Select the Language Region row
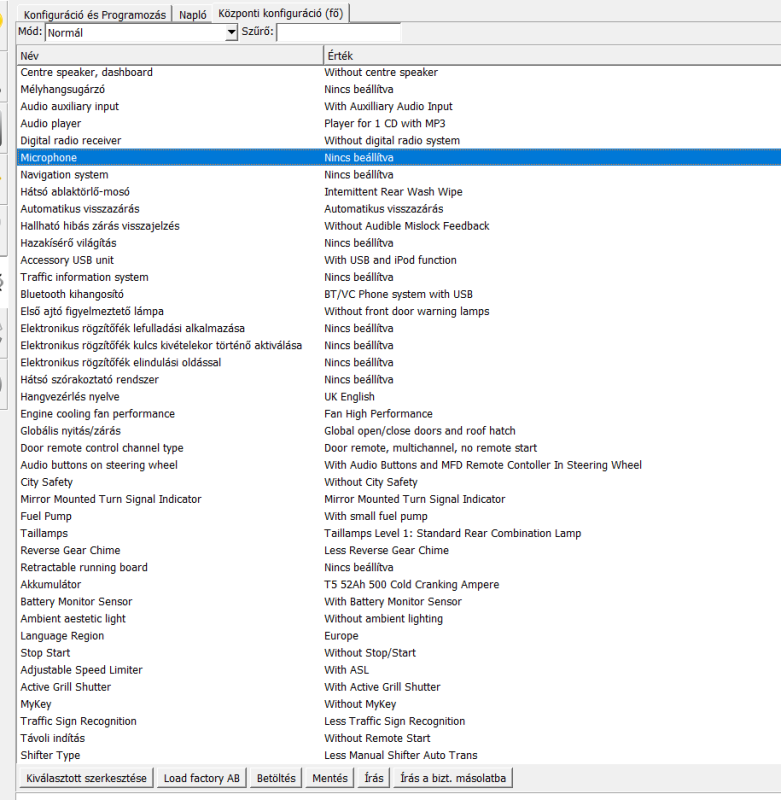This screenshot has height=800, width=781. [399, 636]
